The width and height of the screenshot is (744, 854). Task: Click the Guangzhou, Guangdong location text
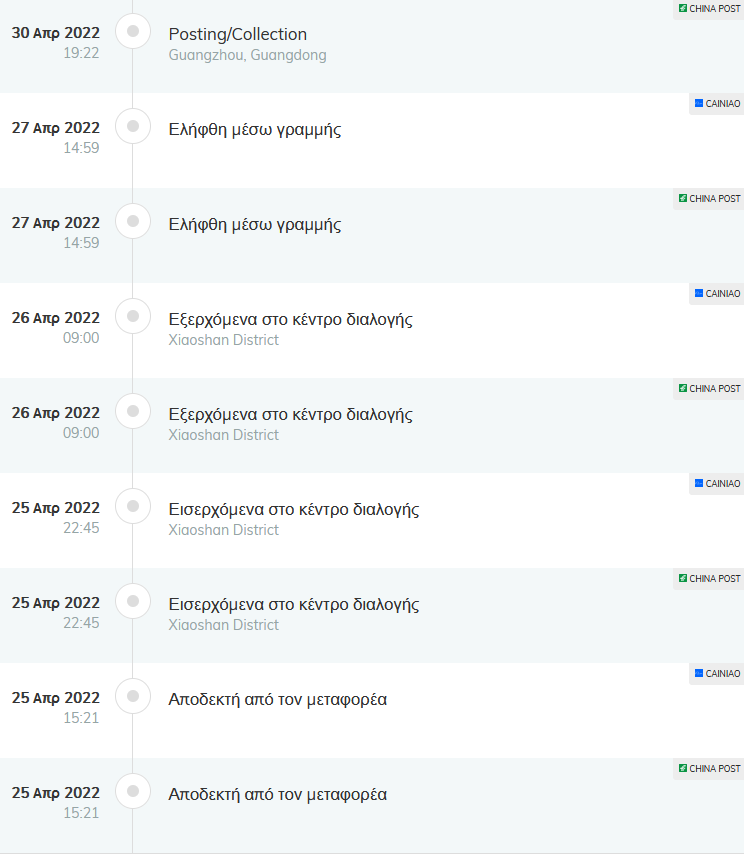247,55
